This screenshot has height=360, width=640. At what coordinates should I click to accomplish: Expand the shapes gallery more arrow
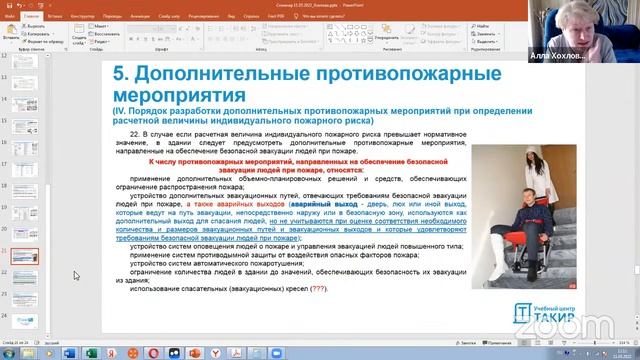[x=370, y=41]
